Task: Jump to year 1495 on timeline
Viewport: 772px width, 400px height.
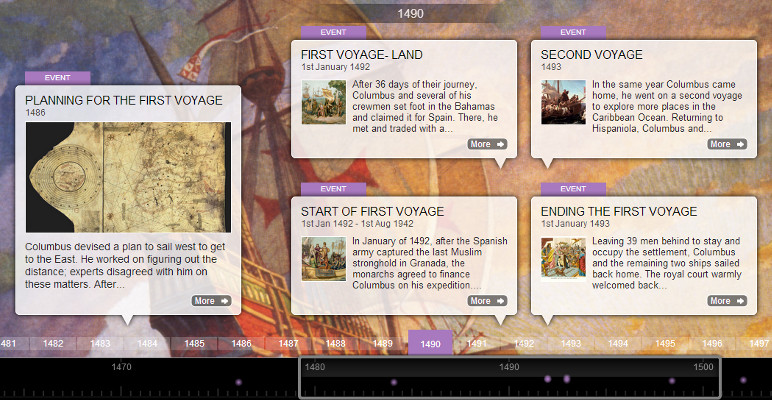Action: [x=665, y=343]
